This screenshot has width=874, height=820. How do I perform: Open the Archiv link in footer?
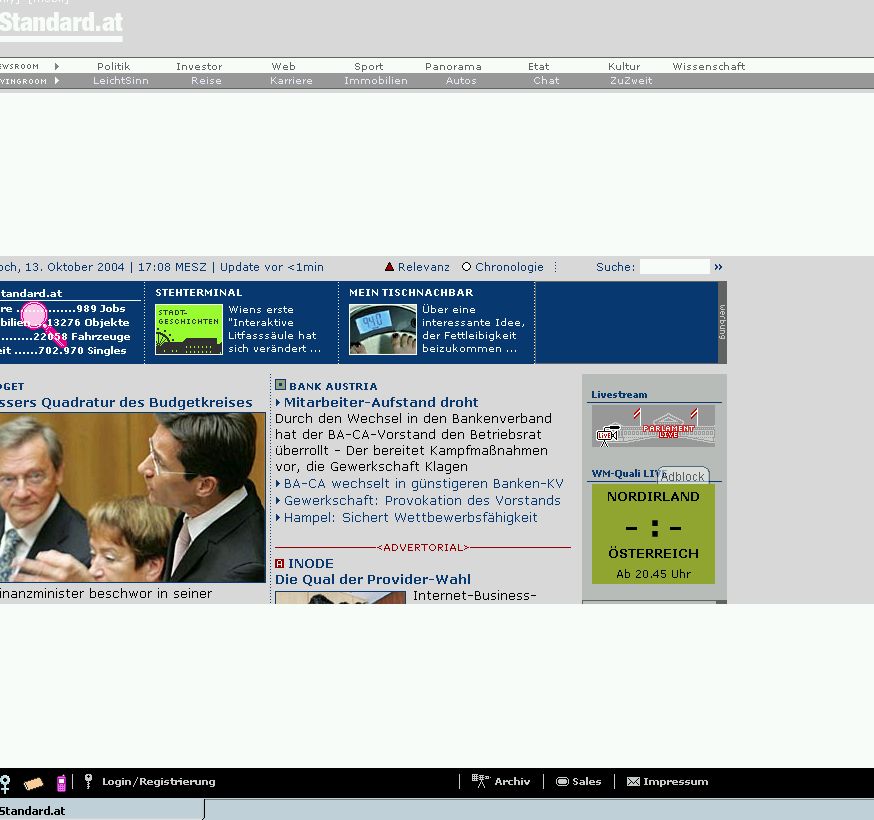tap(512, 782)
